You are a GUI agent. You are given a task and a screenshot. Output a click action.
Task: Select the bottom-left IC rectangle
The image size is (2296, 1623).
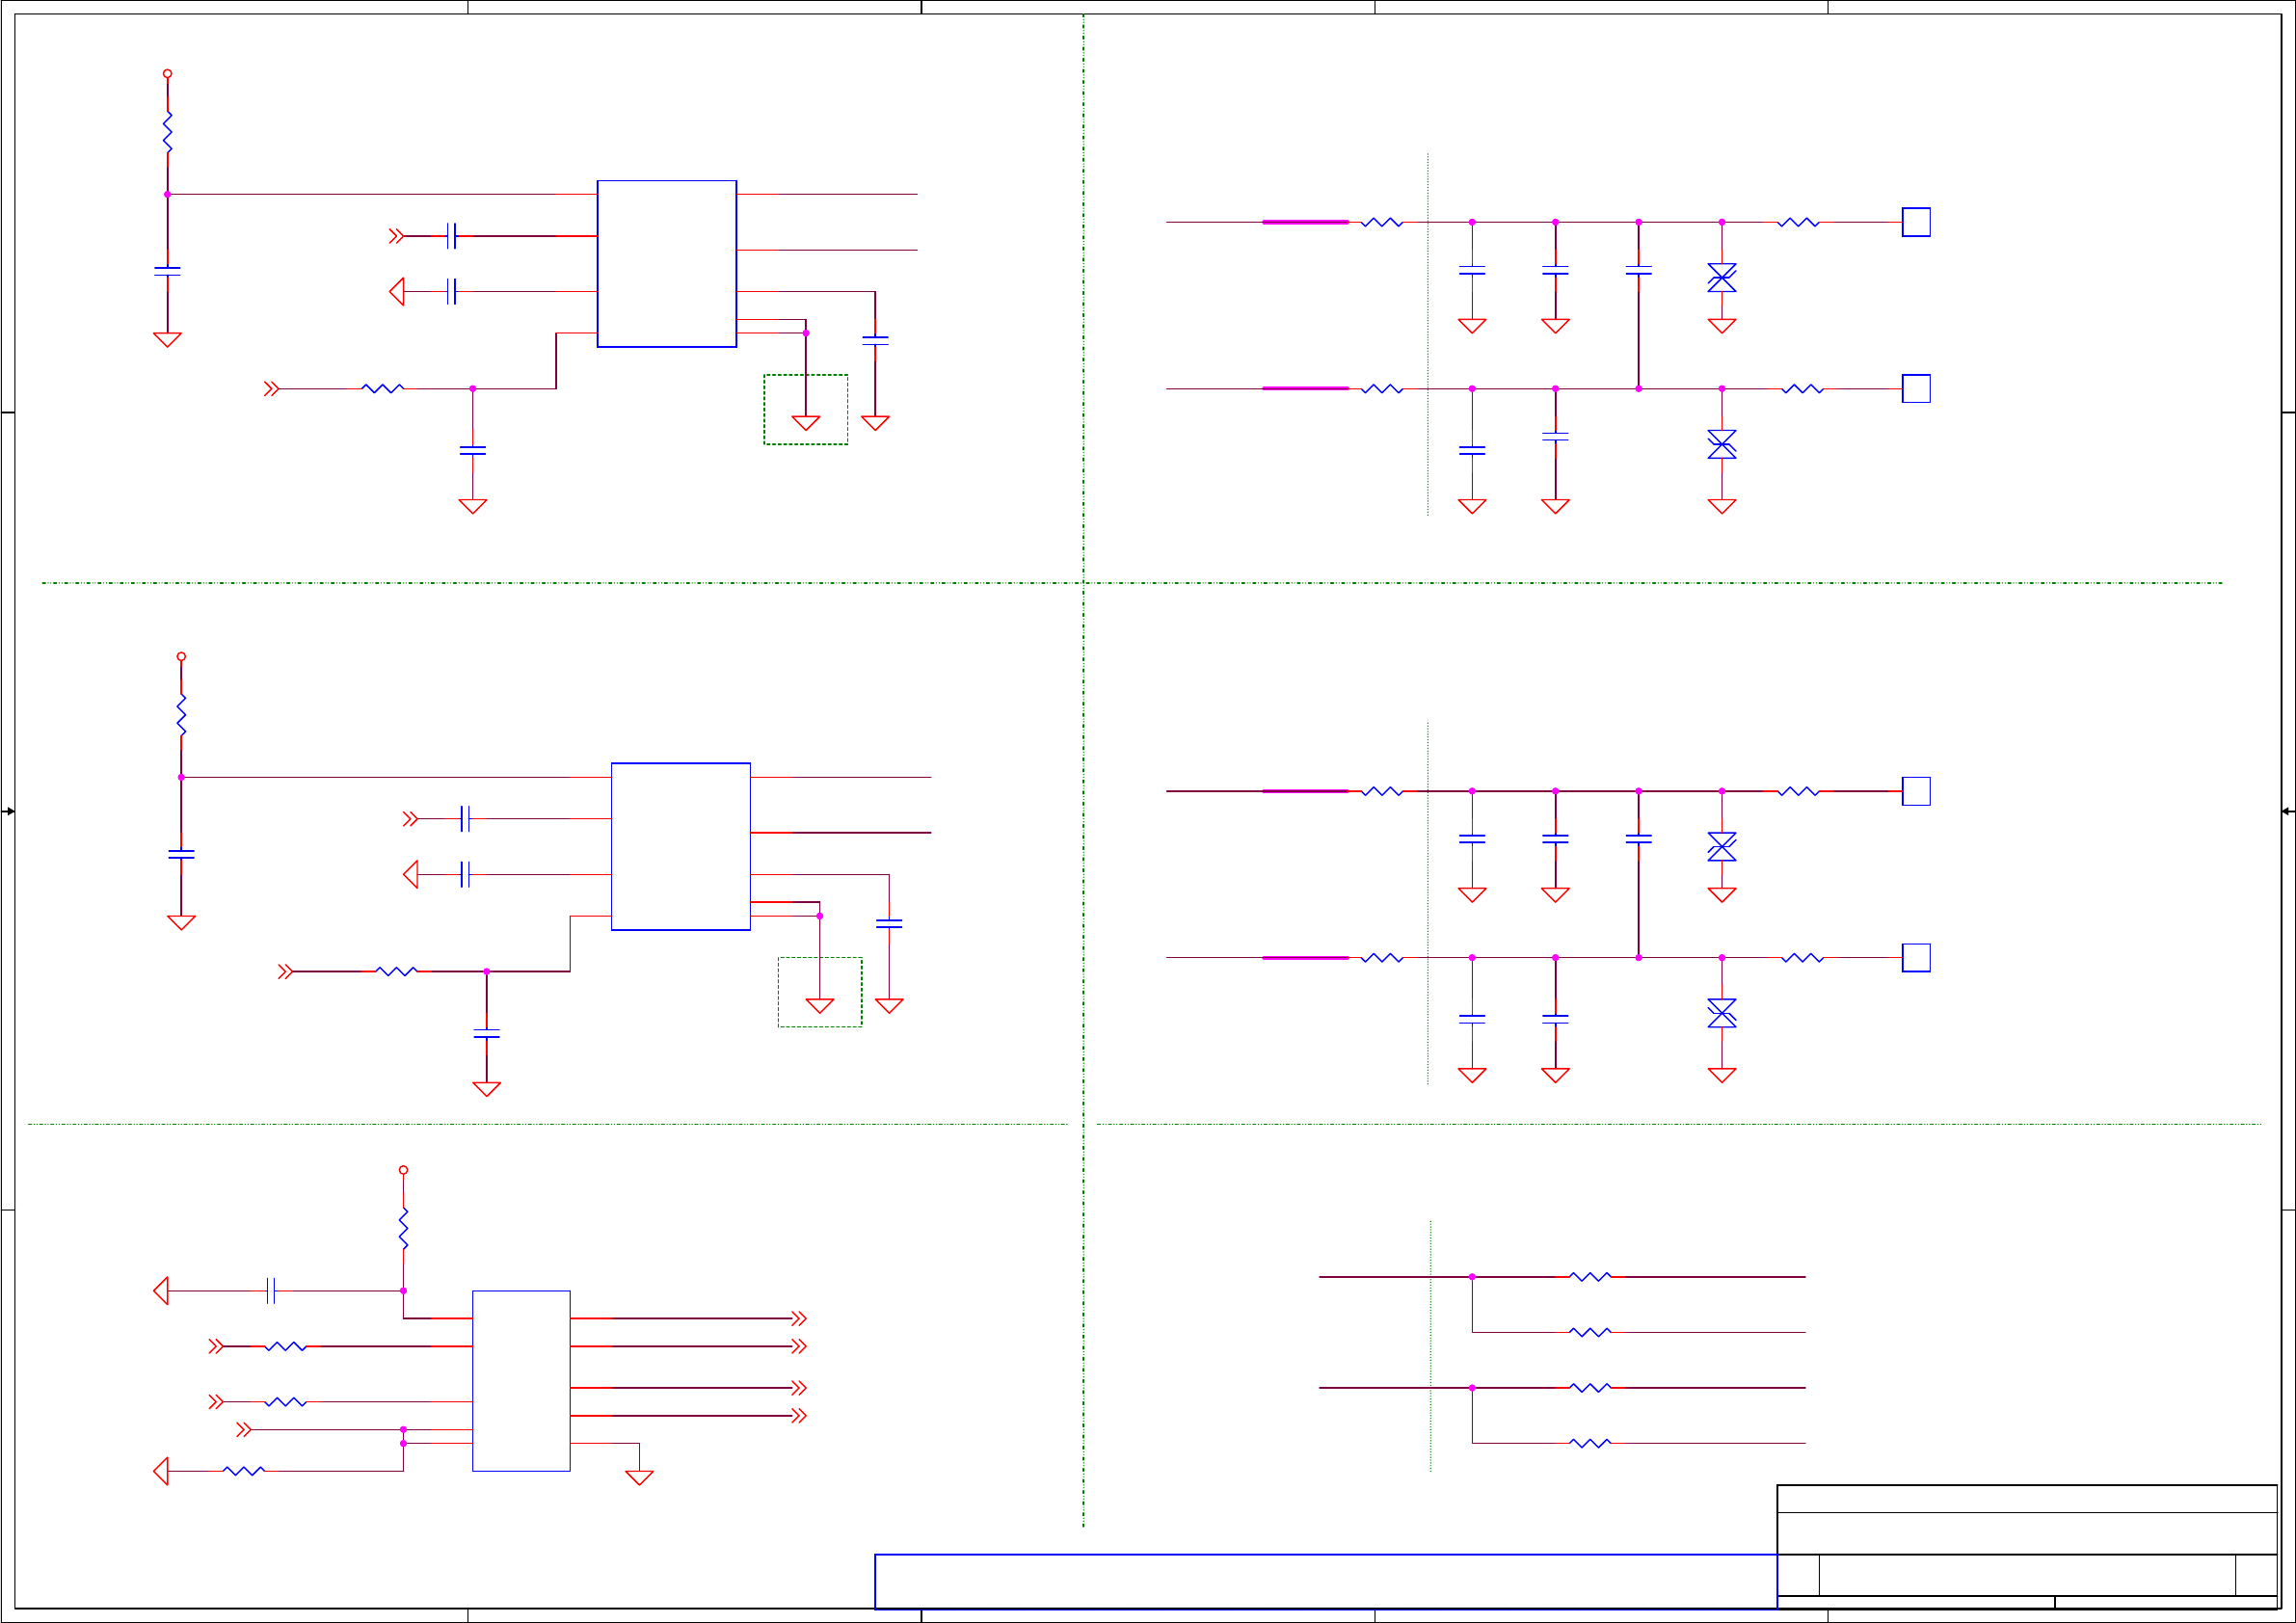(521, 1380)
